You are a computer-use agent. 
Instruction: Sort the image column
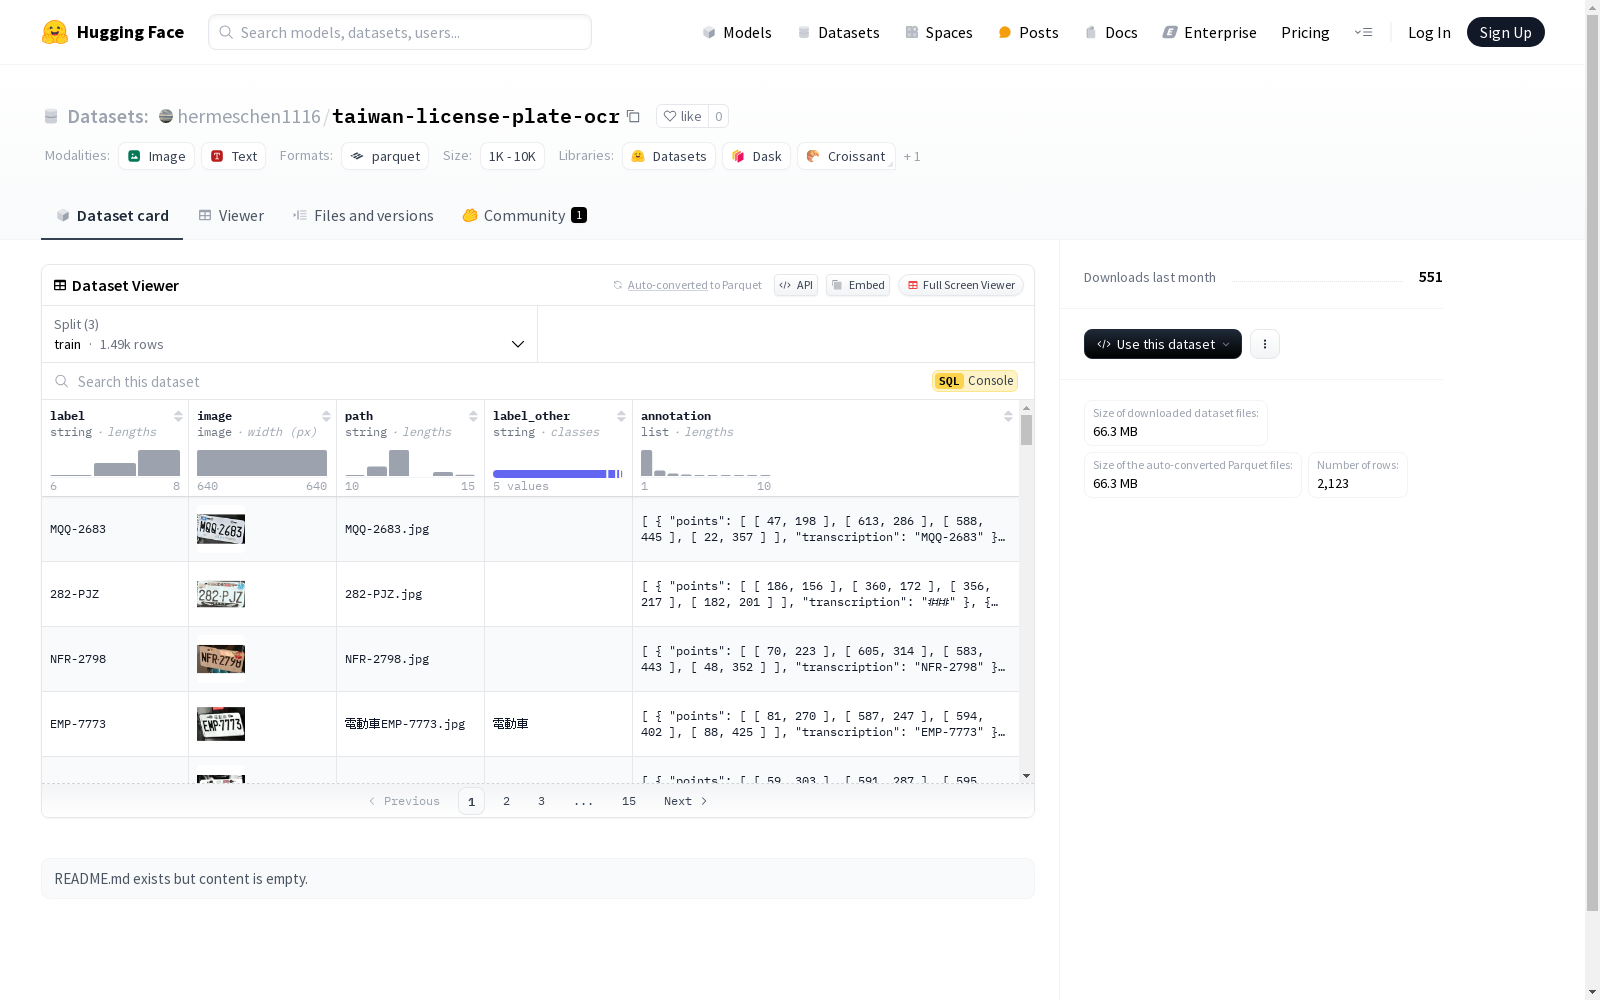coord(326,416)
